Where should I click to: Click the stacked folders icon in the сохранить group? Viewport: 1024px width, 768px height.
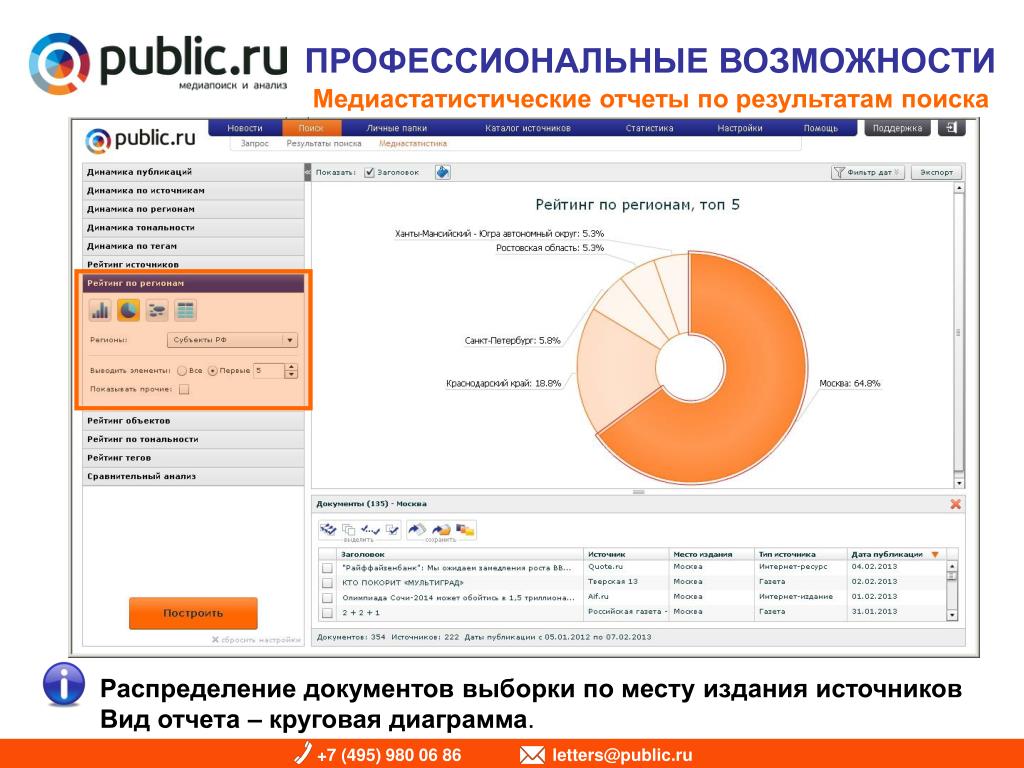click(x=465, y=530)
